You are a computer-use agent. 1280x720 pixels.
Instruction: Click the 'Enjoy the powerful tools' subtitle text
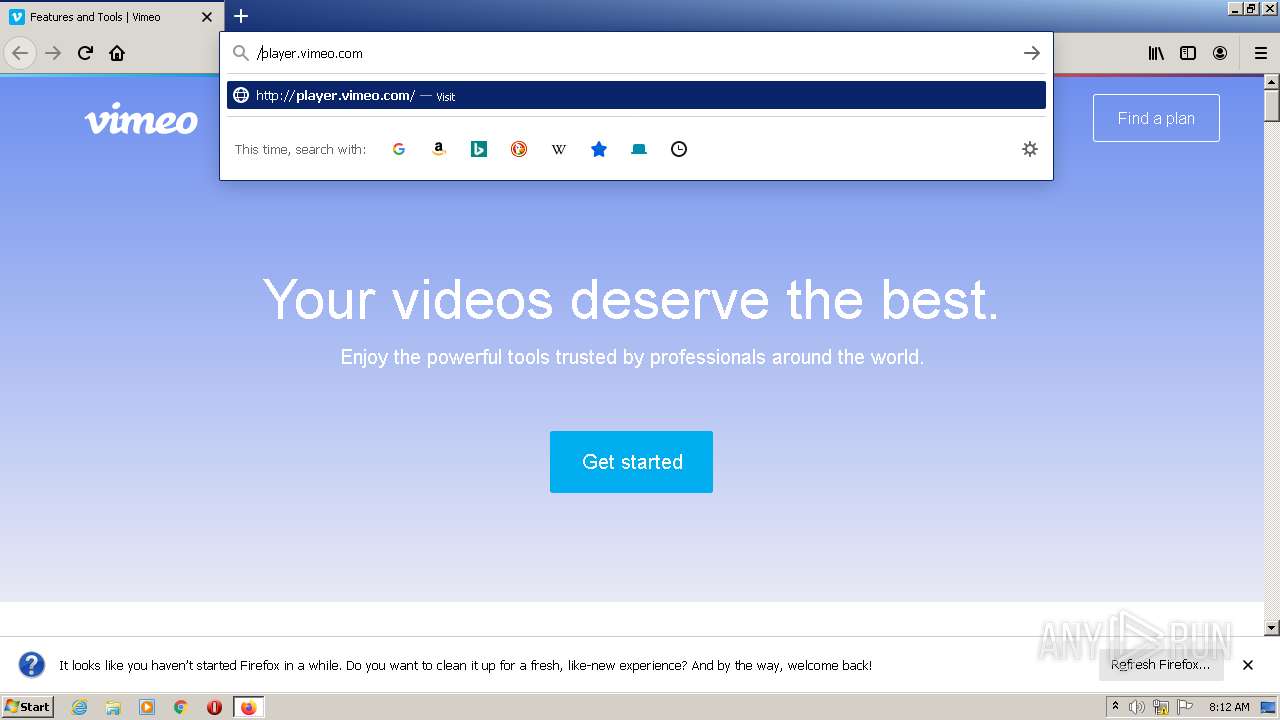(632, 357)
